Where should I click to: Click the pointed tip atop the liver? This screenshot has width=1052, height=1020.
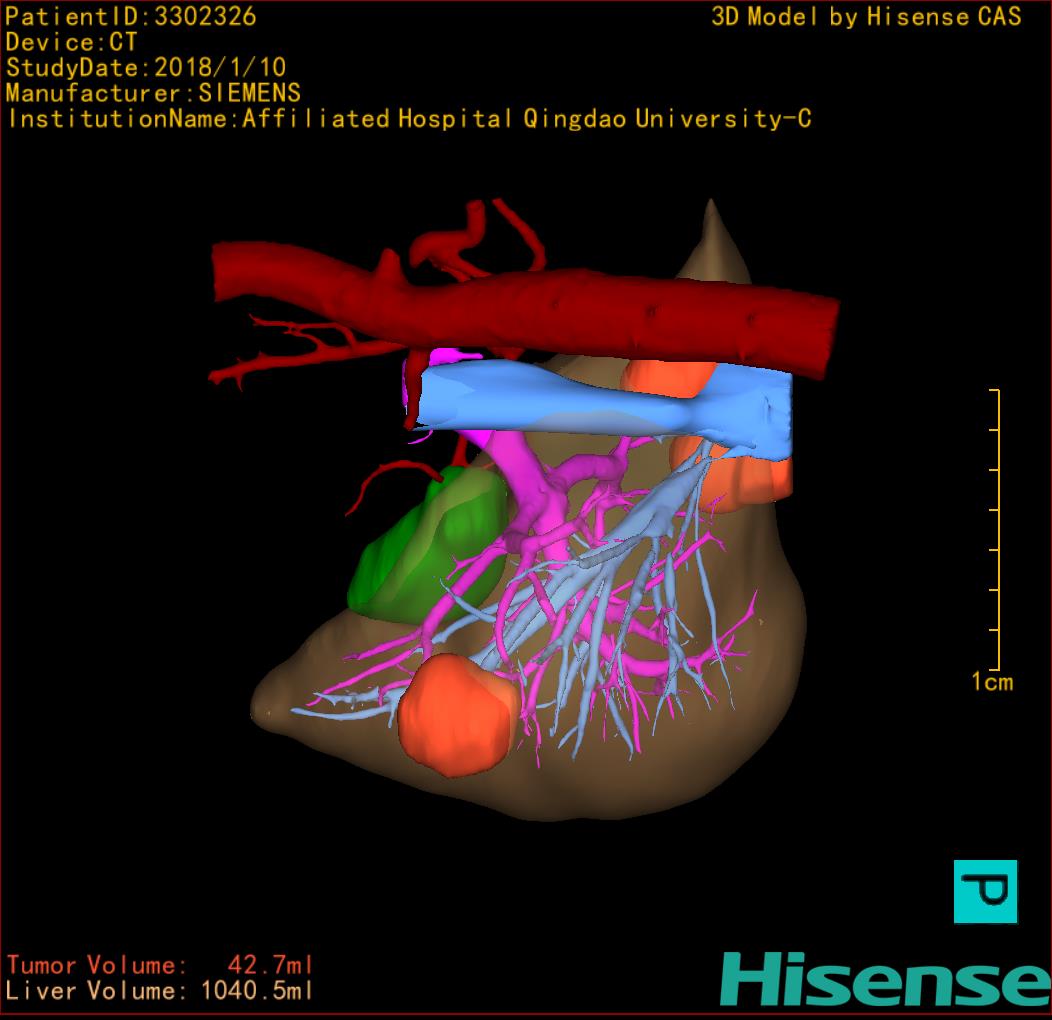tap(712, 225)
